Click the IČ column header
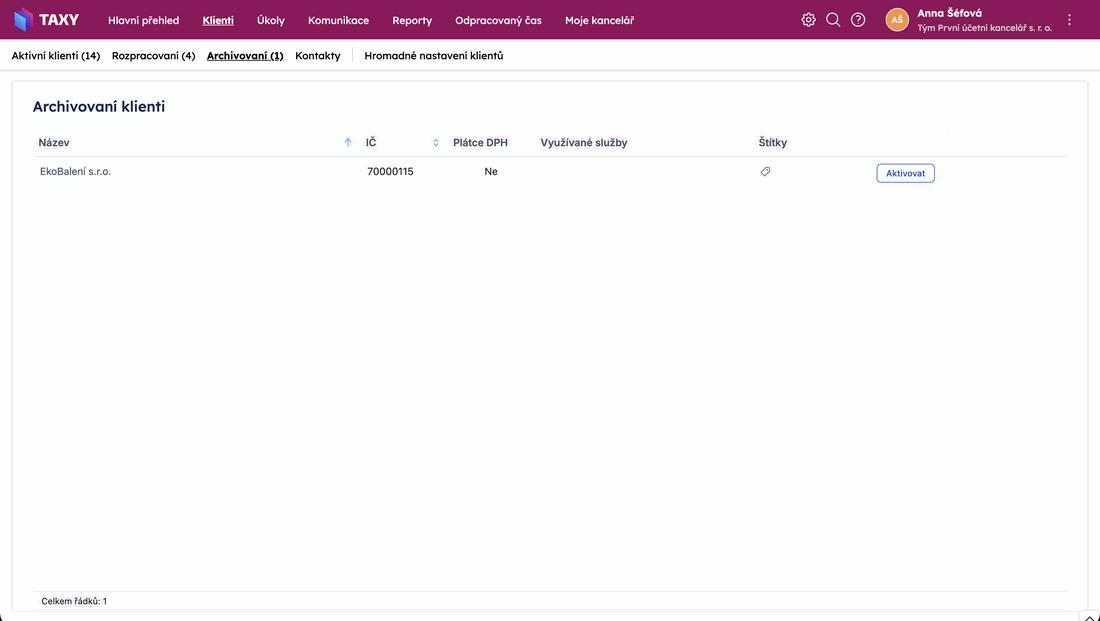Image resolution: width=1100 pixels, height=621 pixels. point(371,142)
